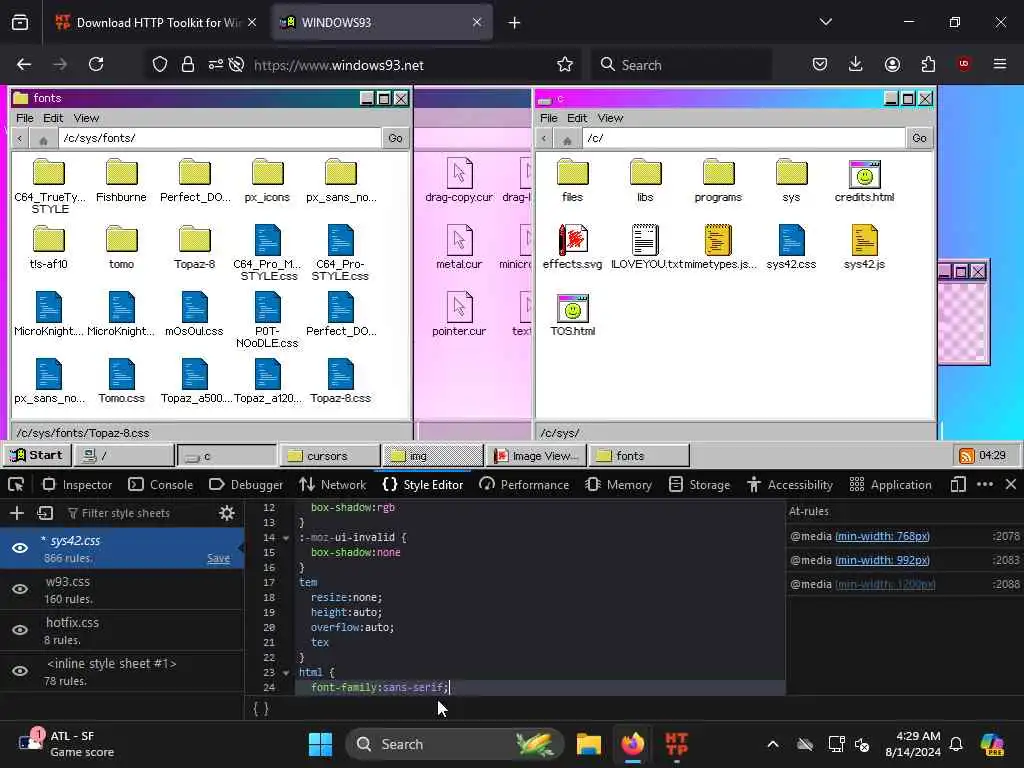Image resolution: width=1024 pixels, height=768 pixels.
Task: Click Go button in fonts window
Action: coord(396,138)
